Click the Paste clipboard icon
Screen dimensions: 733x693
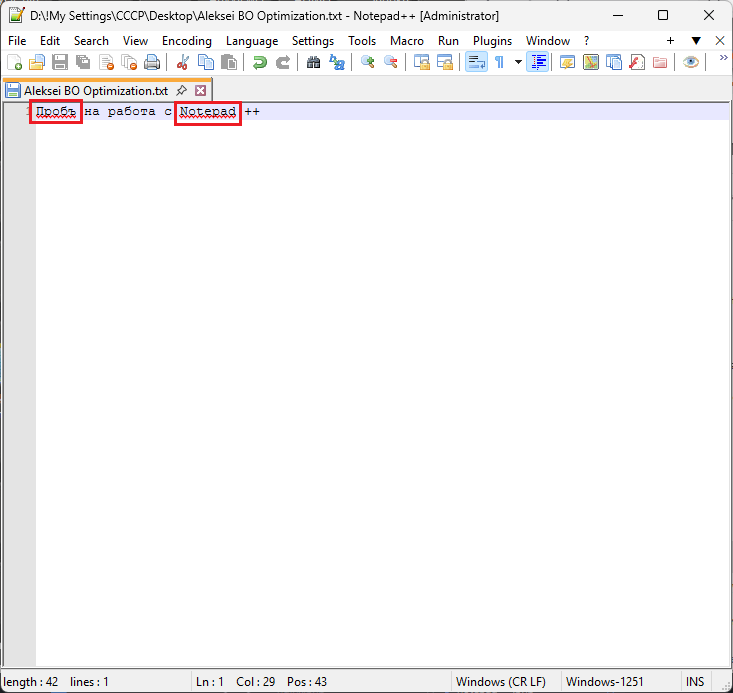tap(229, 62)
